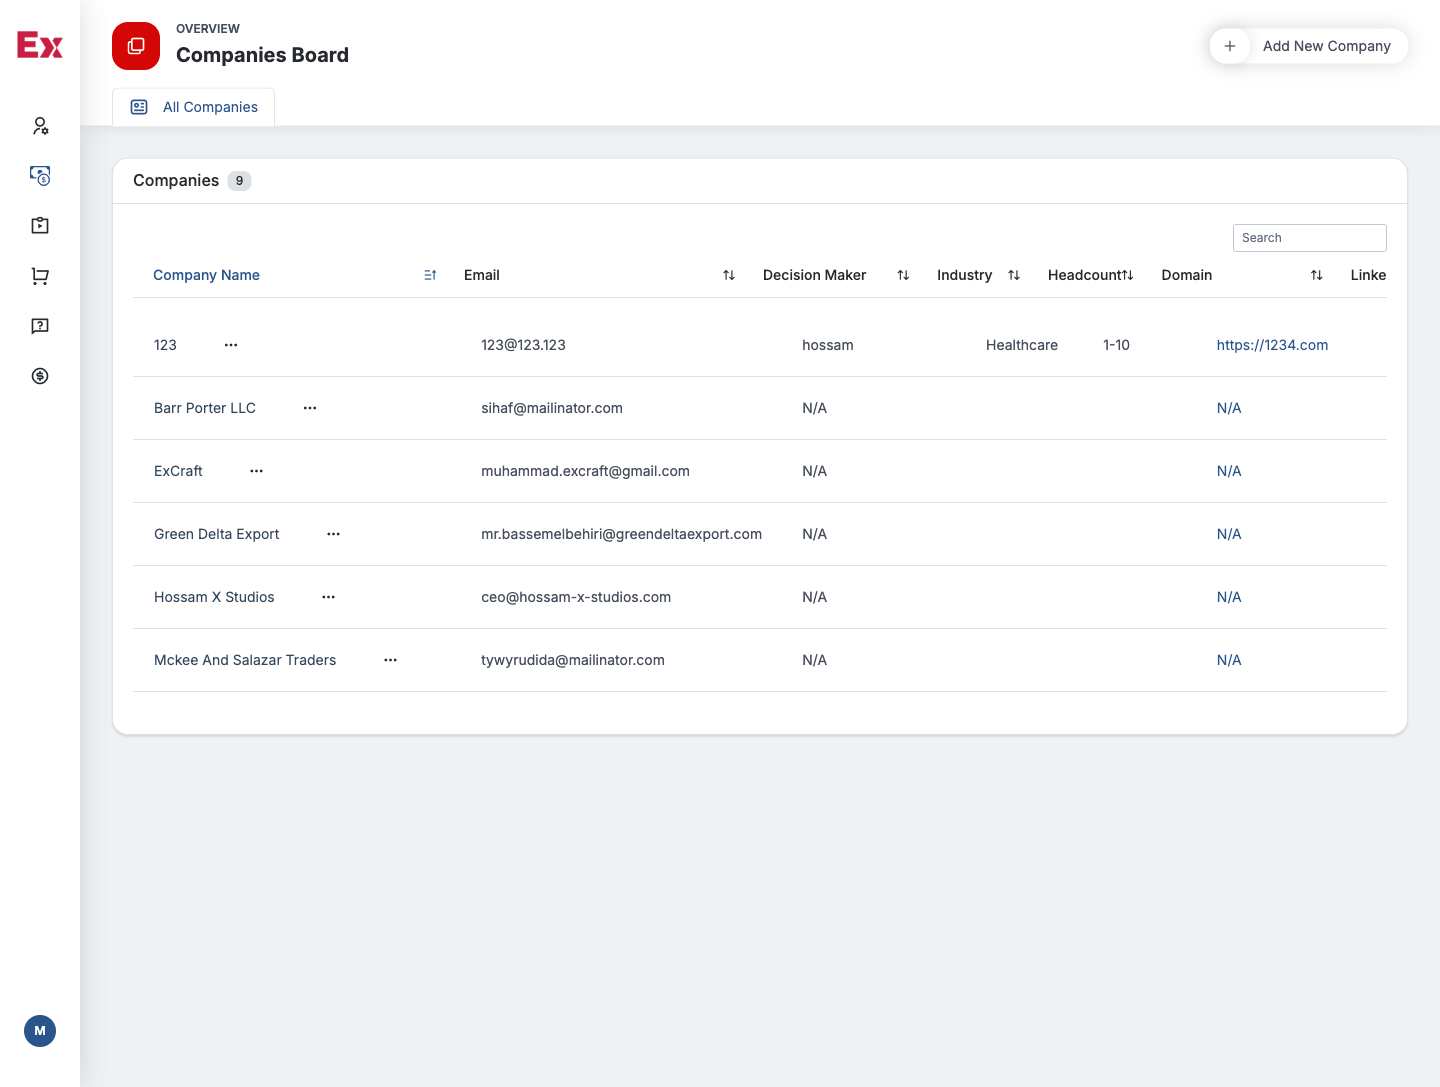The image size is (1440, 1087).
Task: Click the 1-10 headcount cell
Action: pos(1116,345)
